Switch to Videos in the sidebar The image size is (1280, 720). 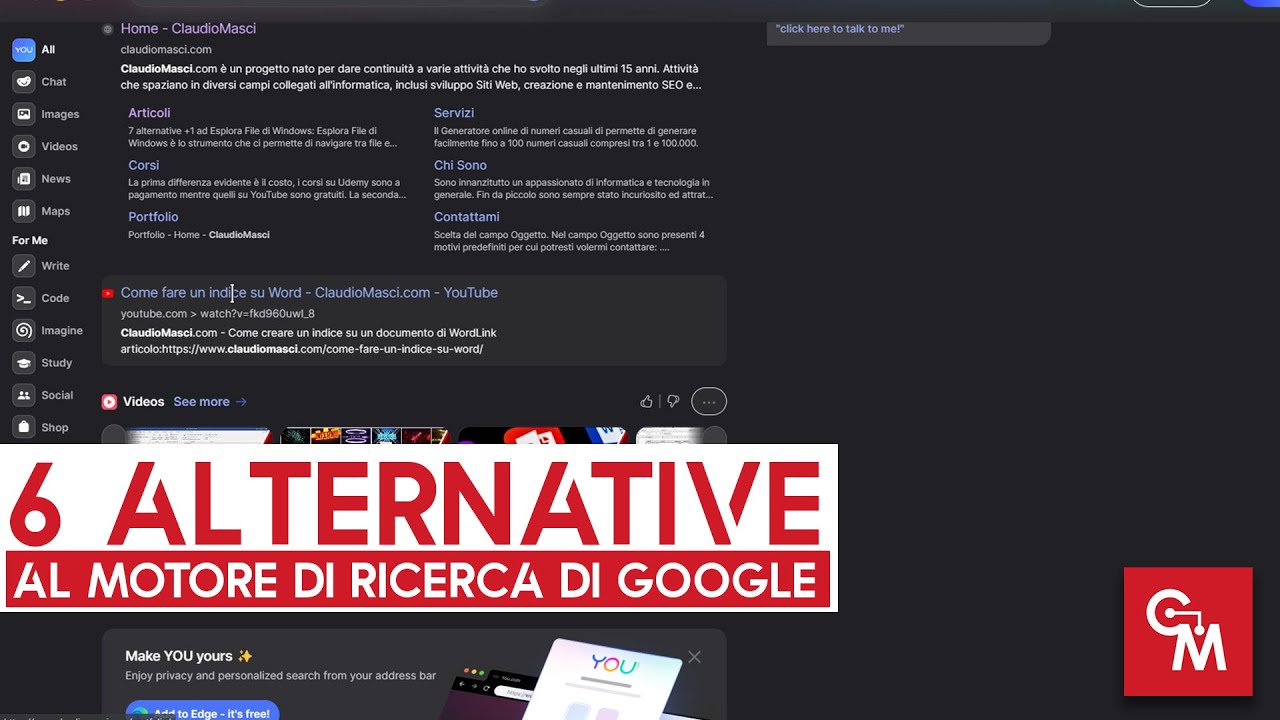[59, 146]
